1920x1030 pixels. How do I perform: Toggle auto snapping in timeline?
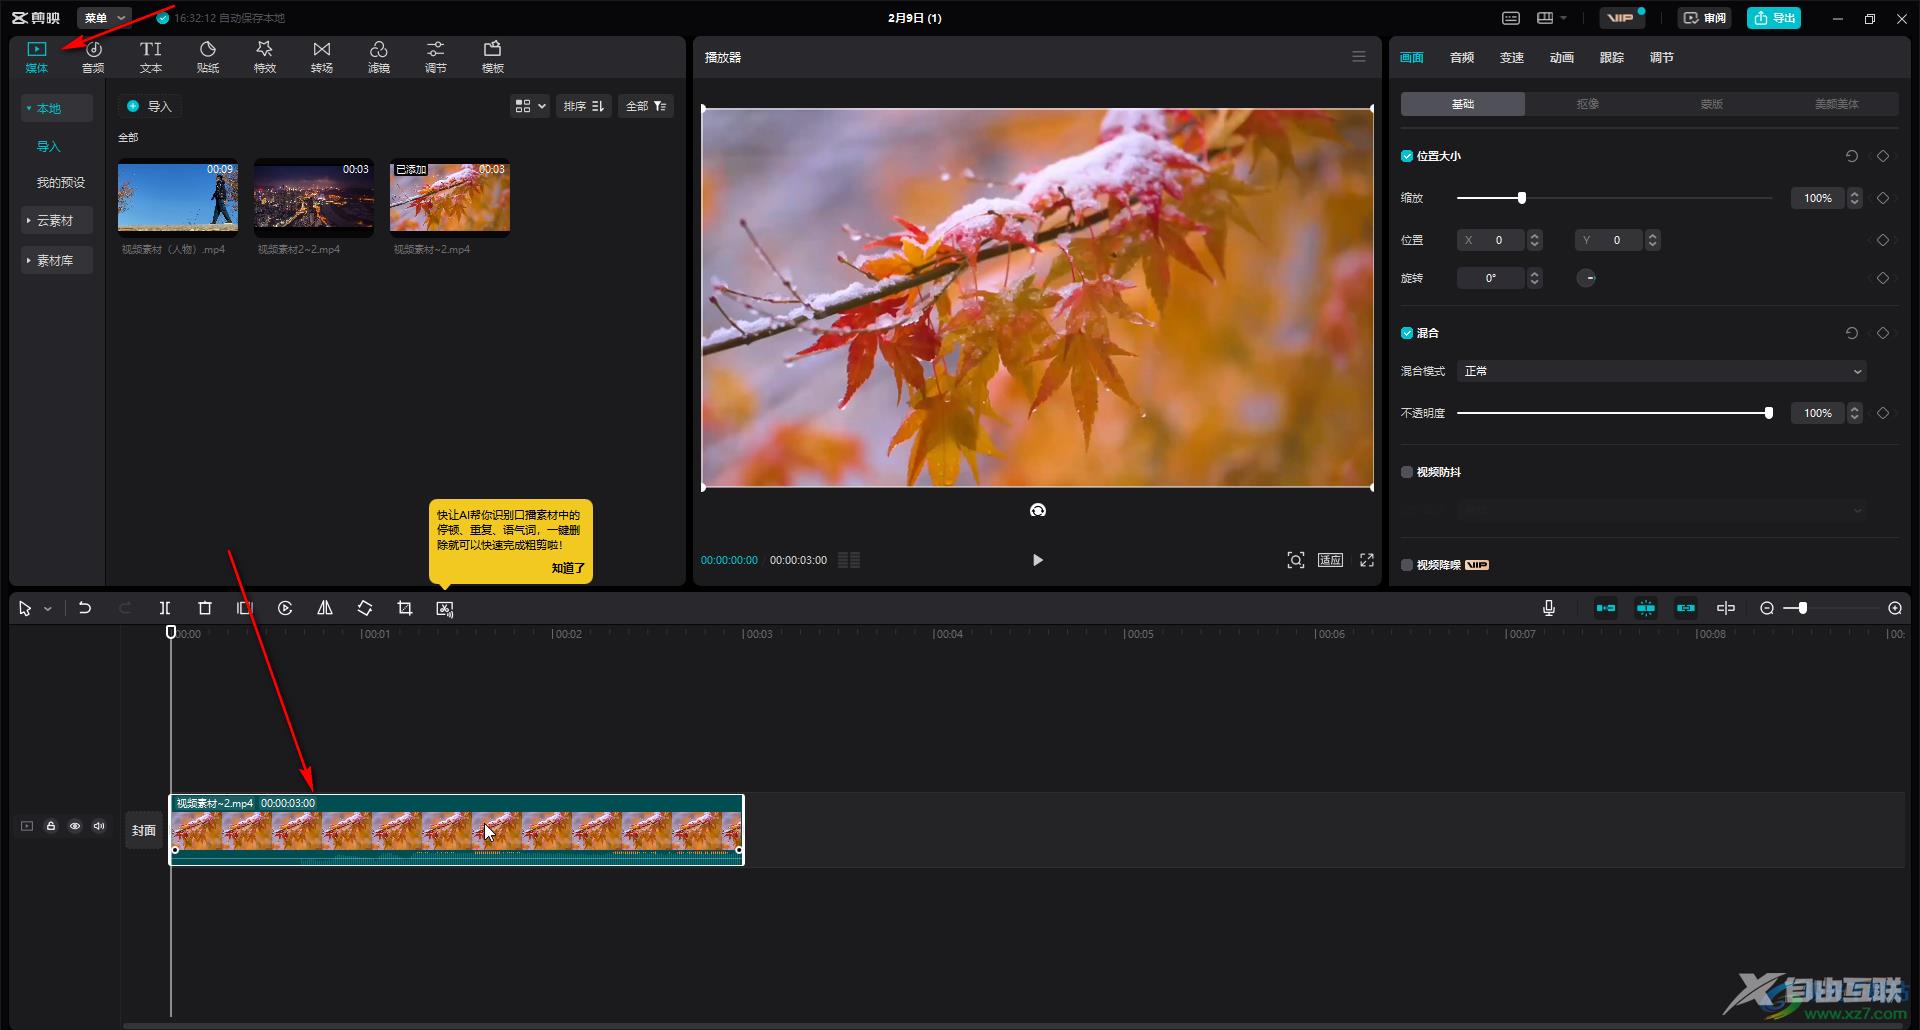pos(1646,608)
